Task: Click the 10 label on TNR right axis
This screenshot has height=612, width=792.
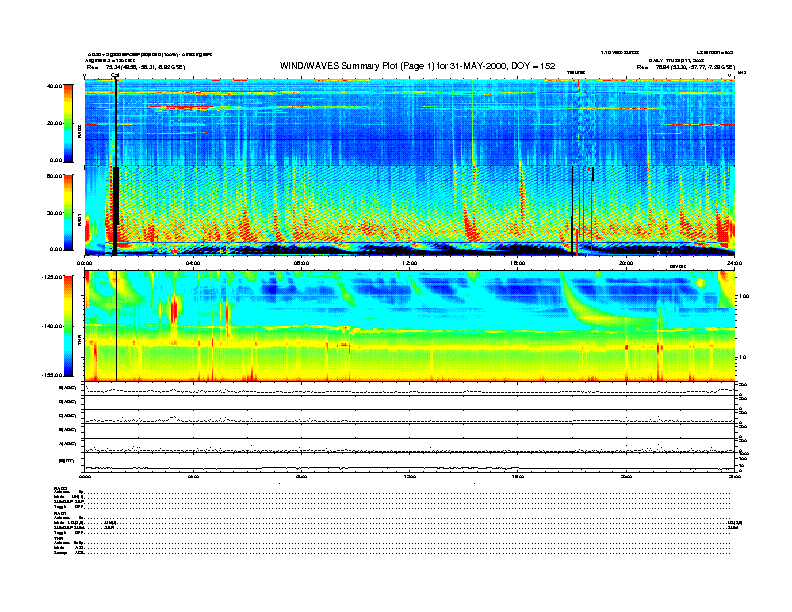Action: pos(742,357)
